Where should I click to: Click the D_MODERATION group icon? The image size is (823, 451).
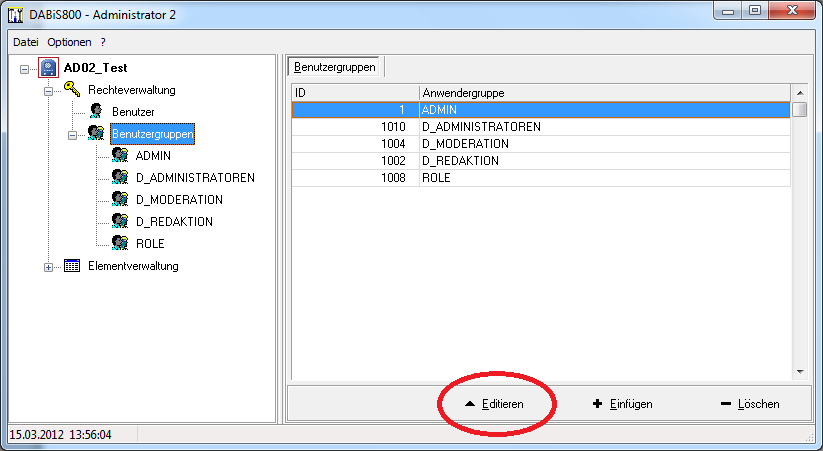click(x=120, y=199)
